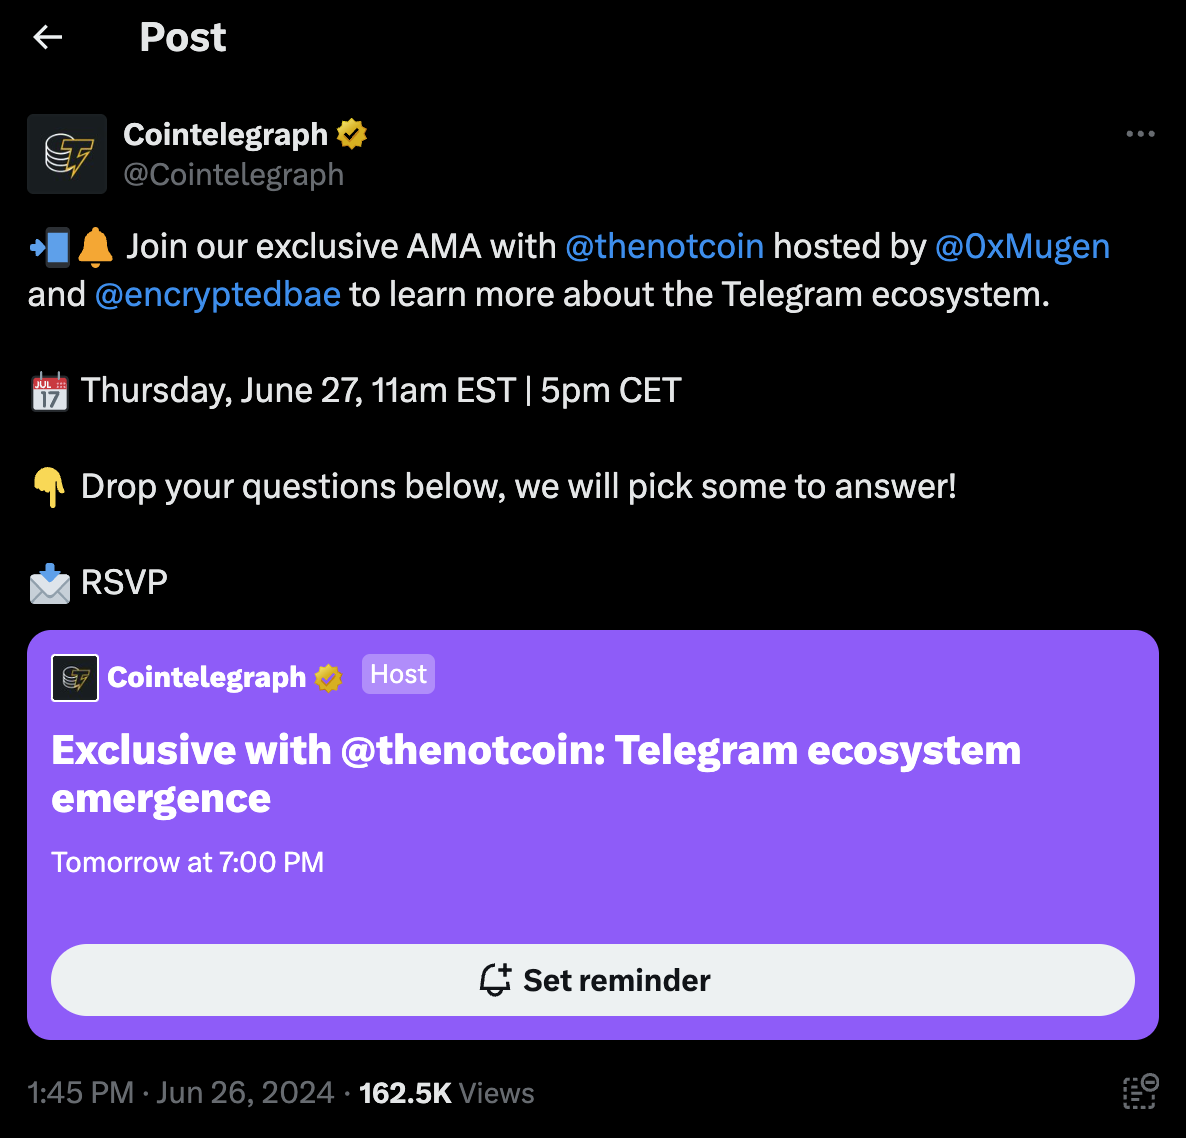Open the @0xMugen mention link
Viewport: 1186px width, 1138px height.
pos(1021,246)
